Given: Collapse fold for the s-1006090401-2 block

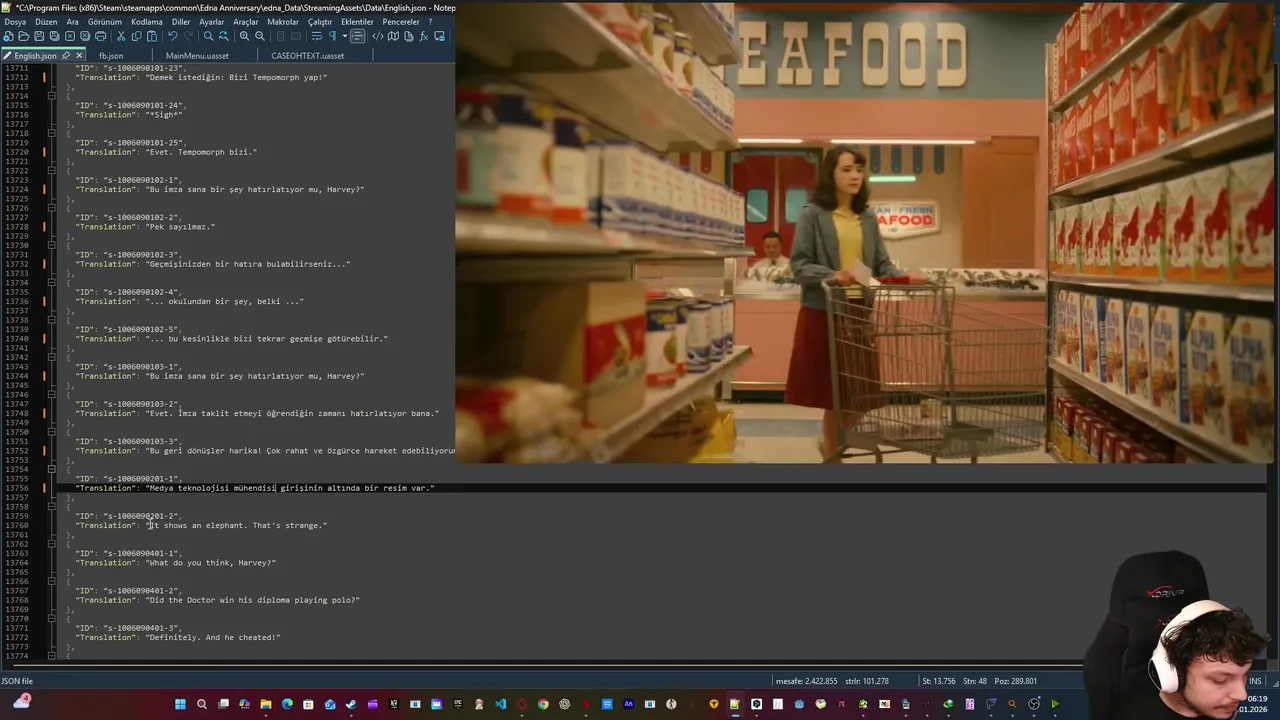Looking at the screenshot, I should click(x=52, y=581).
